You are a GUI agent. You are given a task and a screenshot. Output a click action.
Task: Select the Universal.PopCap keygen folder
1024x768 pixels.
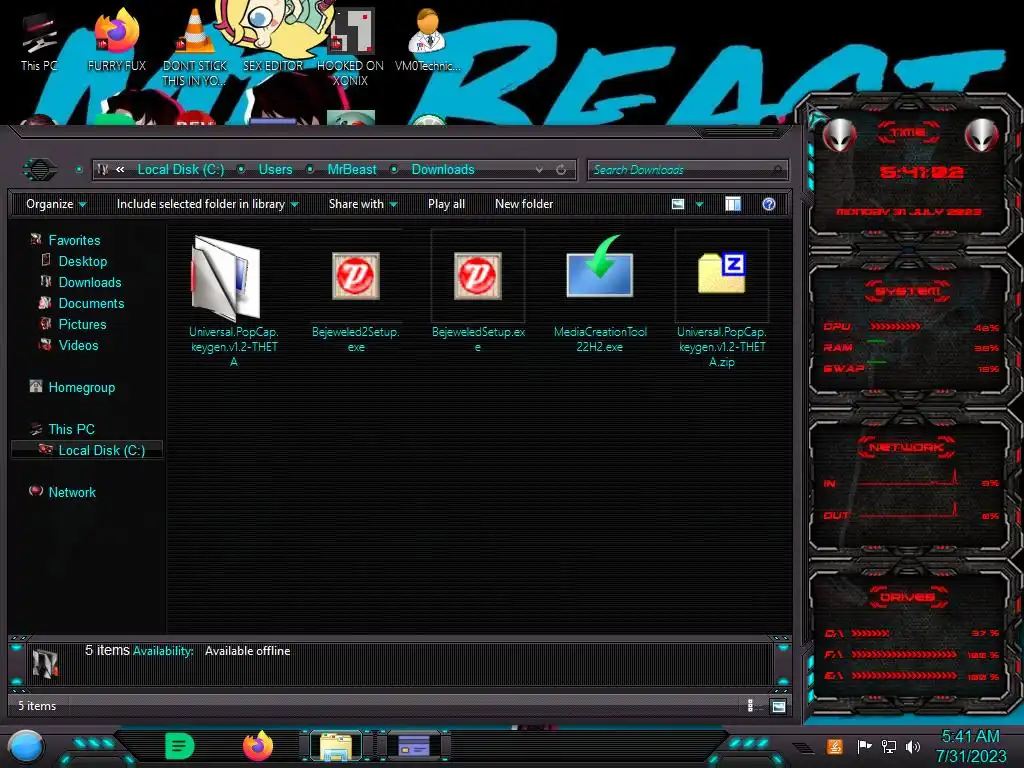234,300
